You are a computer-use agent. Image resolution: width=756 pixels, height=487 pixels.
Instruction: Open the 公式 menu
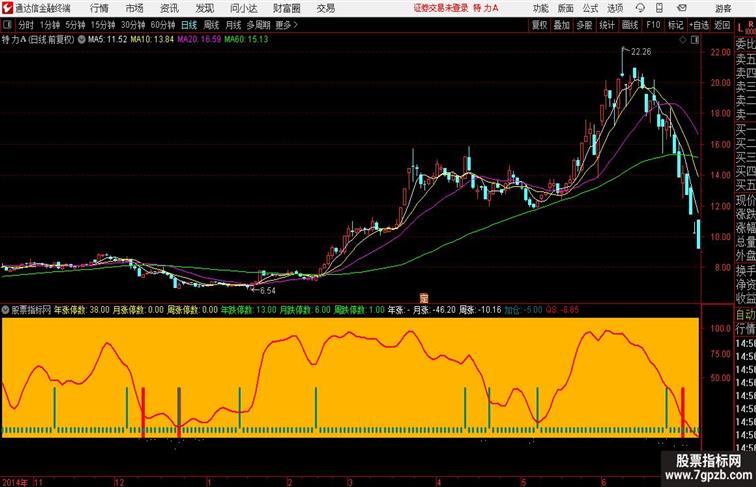tap(590, 8)
